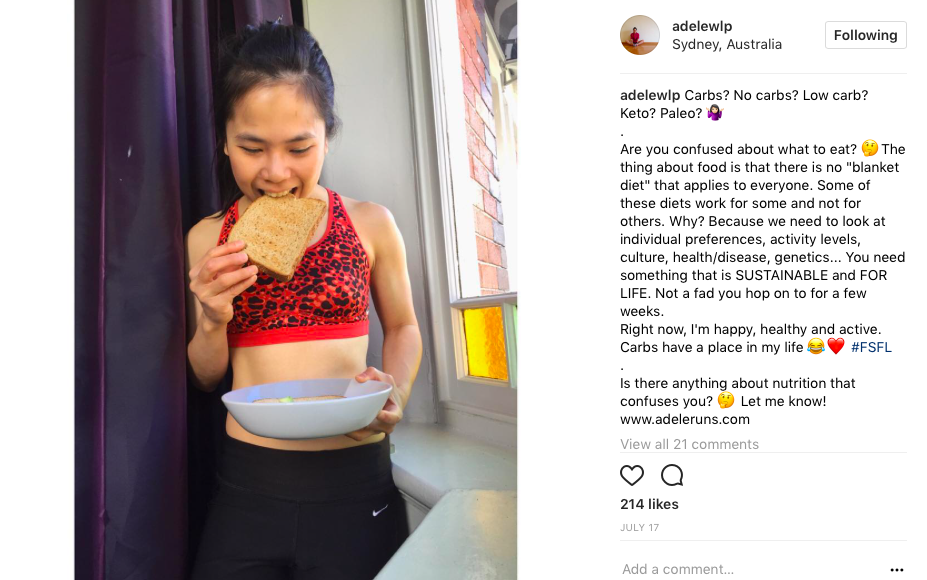Image resolution: width=927 pixels, height=580 pixels.
Task: Click the shrugging woman emoji after 'Paleo?'
Action: point(715,112)
